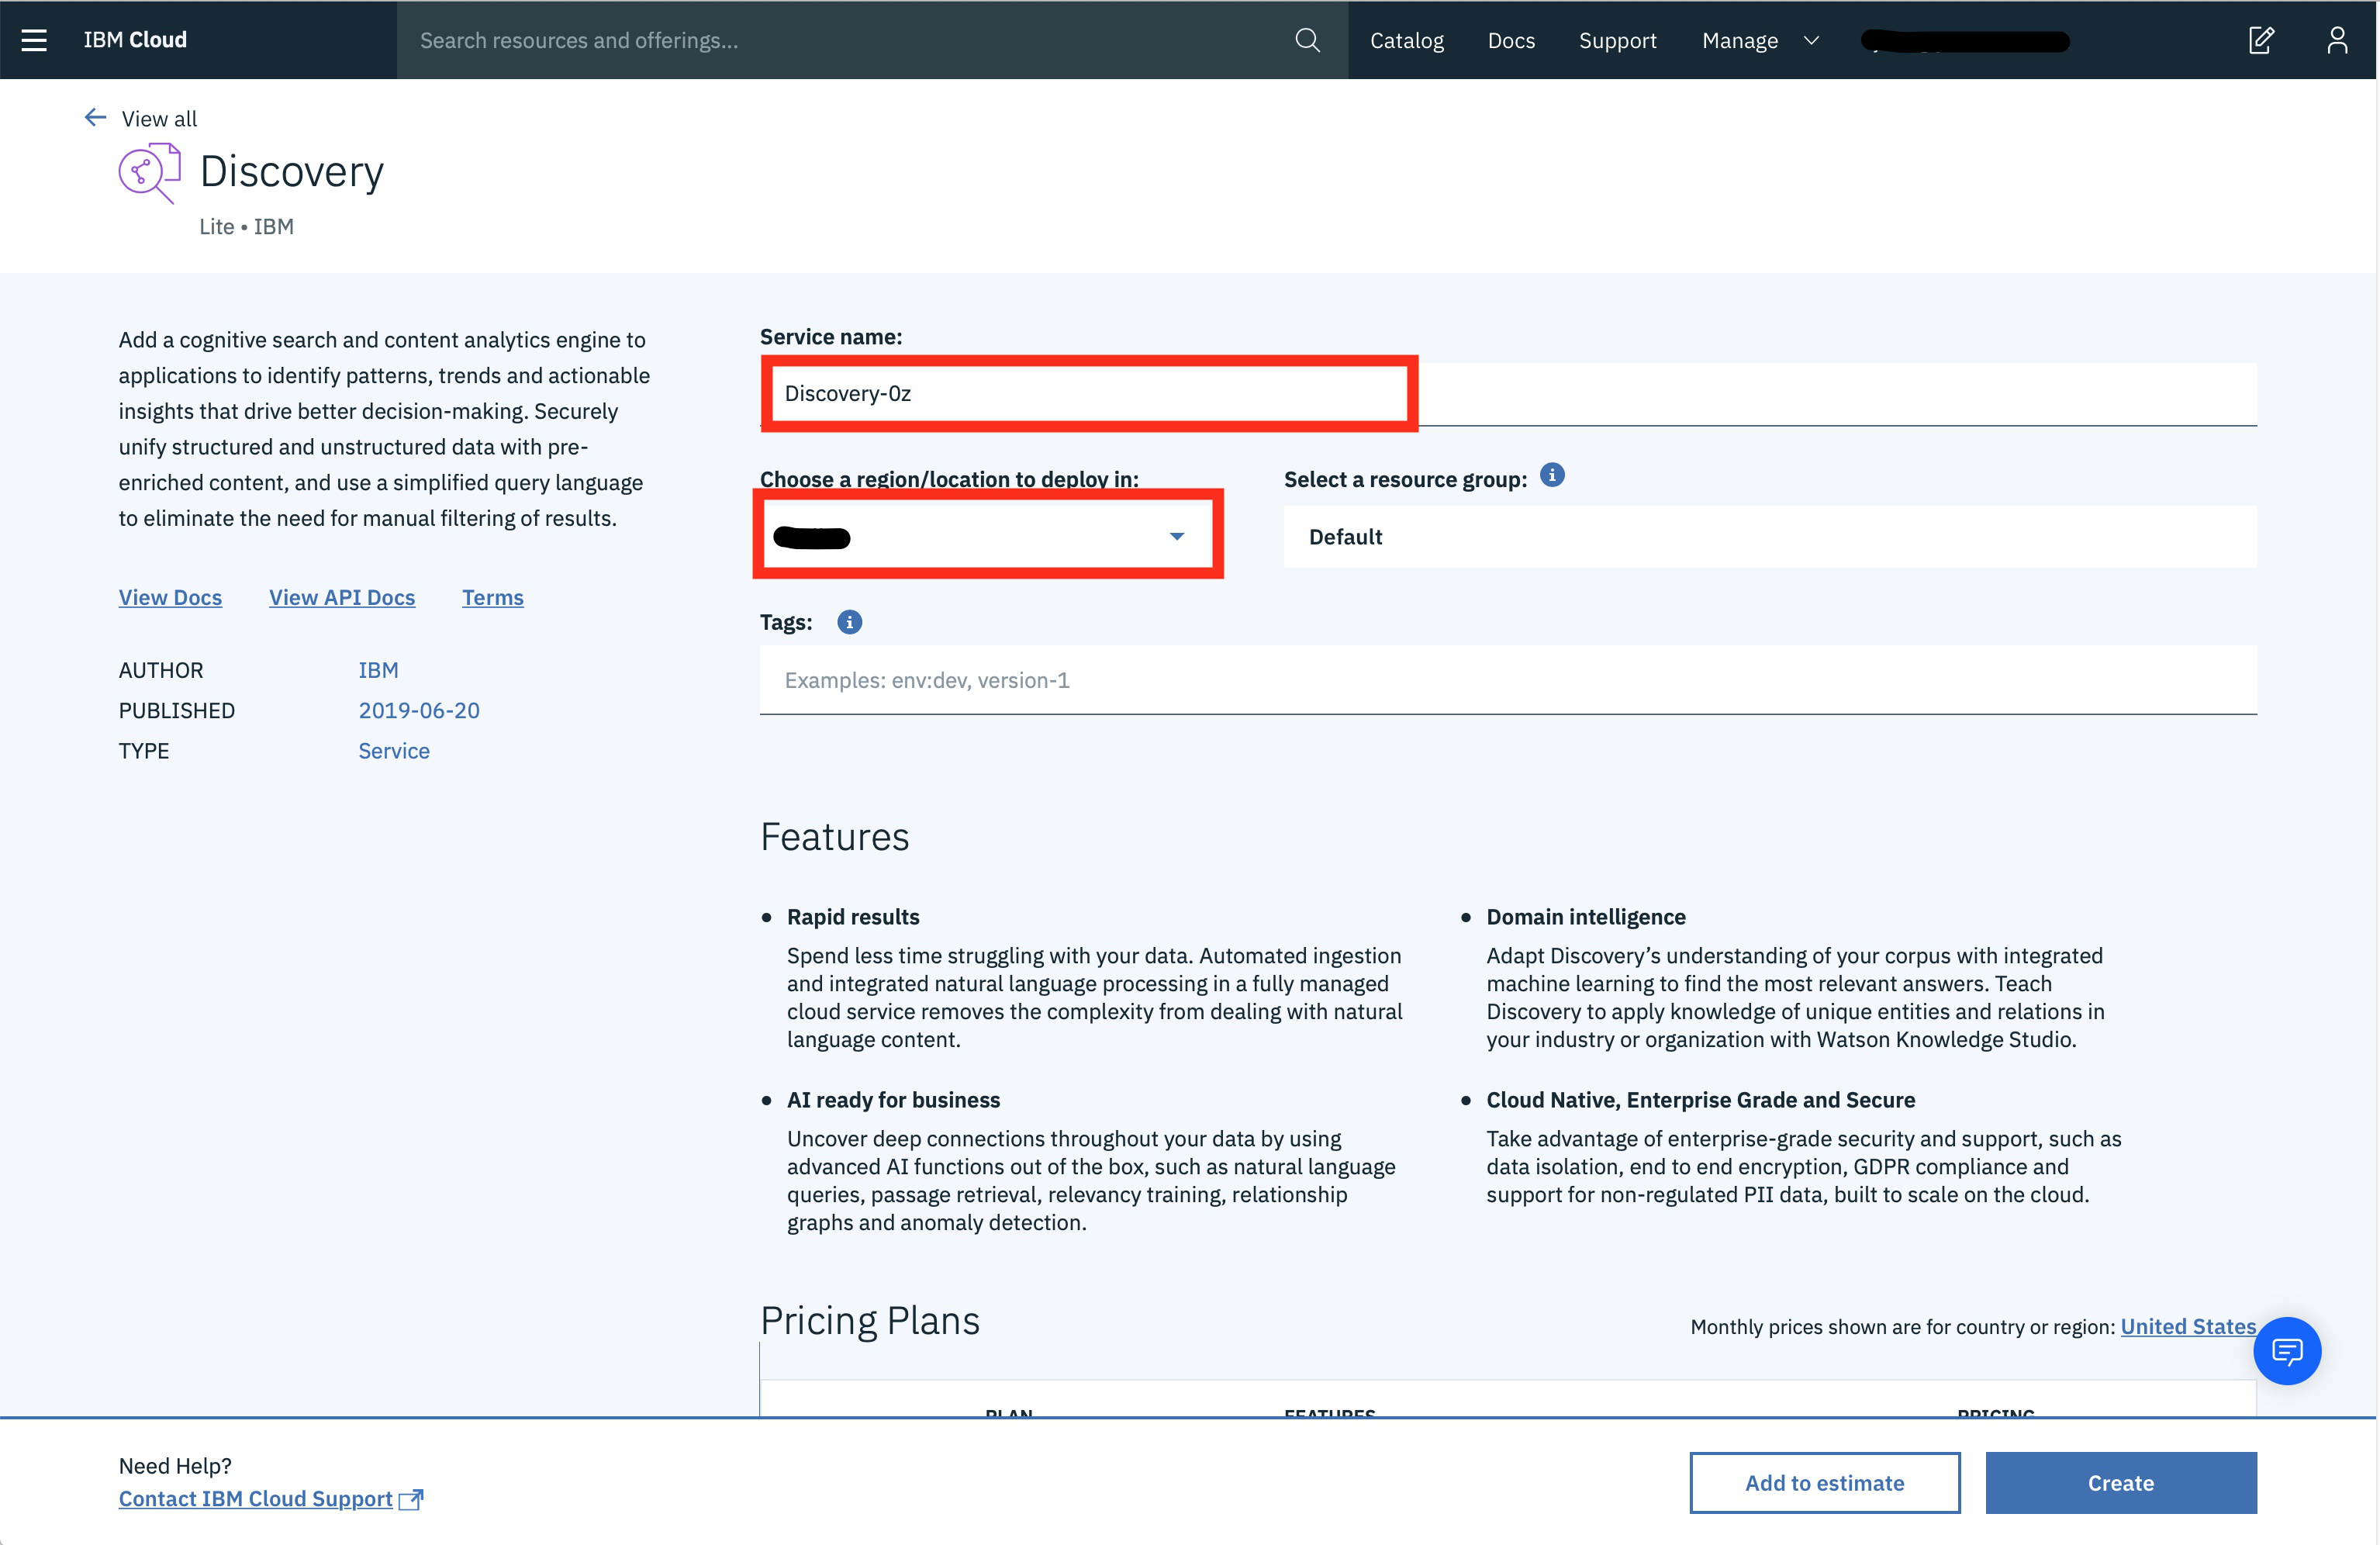
Task: Click the IBM Cloud home icon
Action: click(x=135, y=38)
